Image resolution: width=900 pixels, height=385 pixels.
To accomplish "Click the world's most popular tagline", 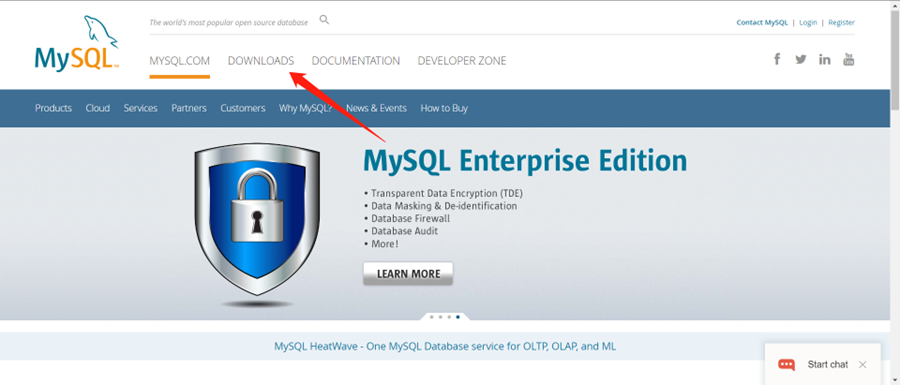I will pos(228,22).
